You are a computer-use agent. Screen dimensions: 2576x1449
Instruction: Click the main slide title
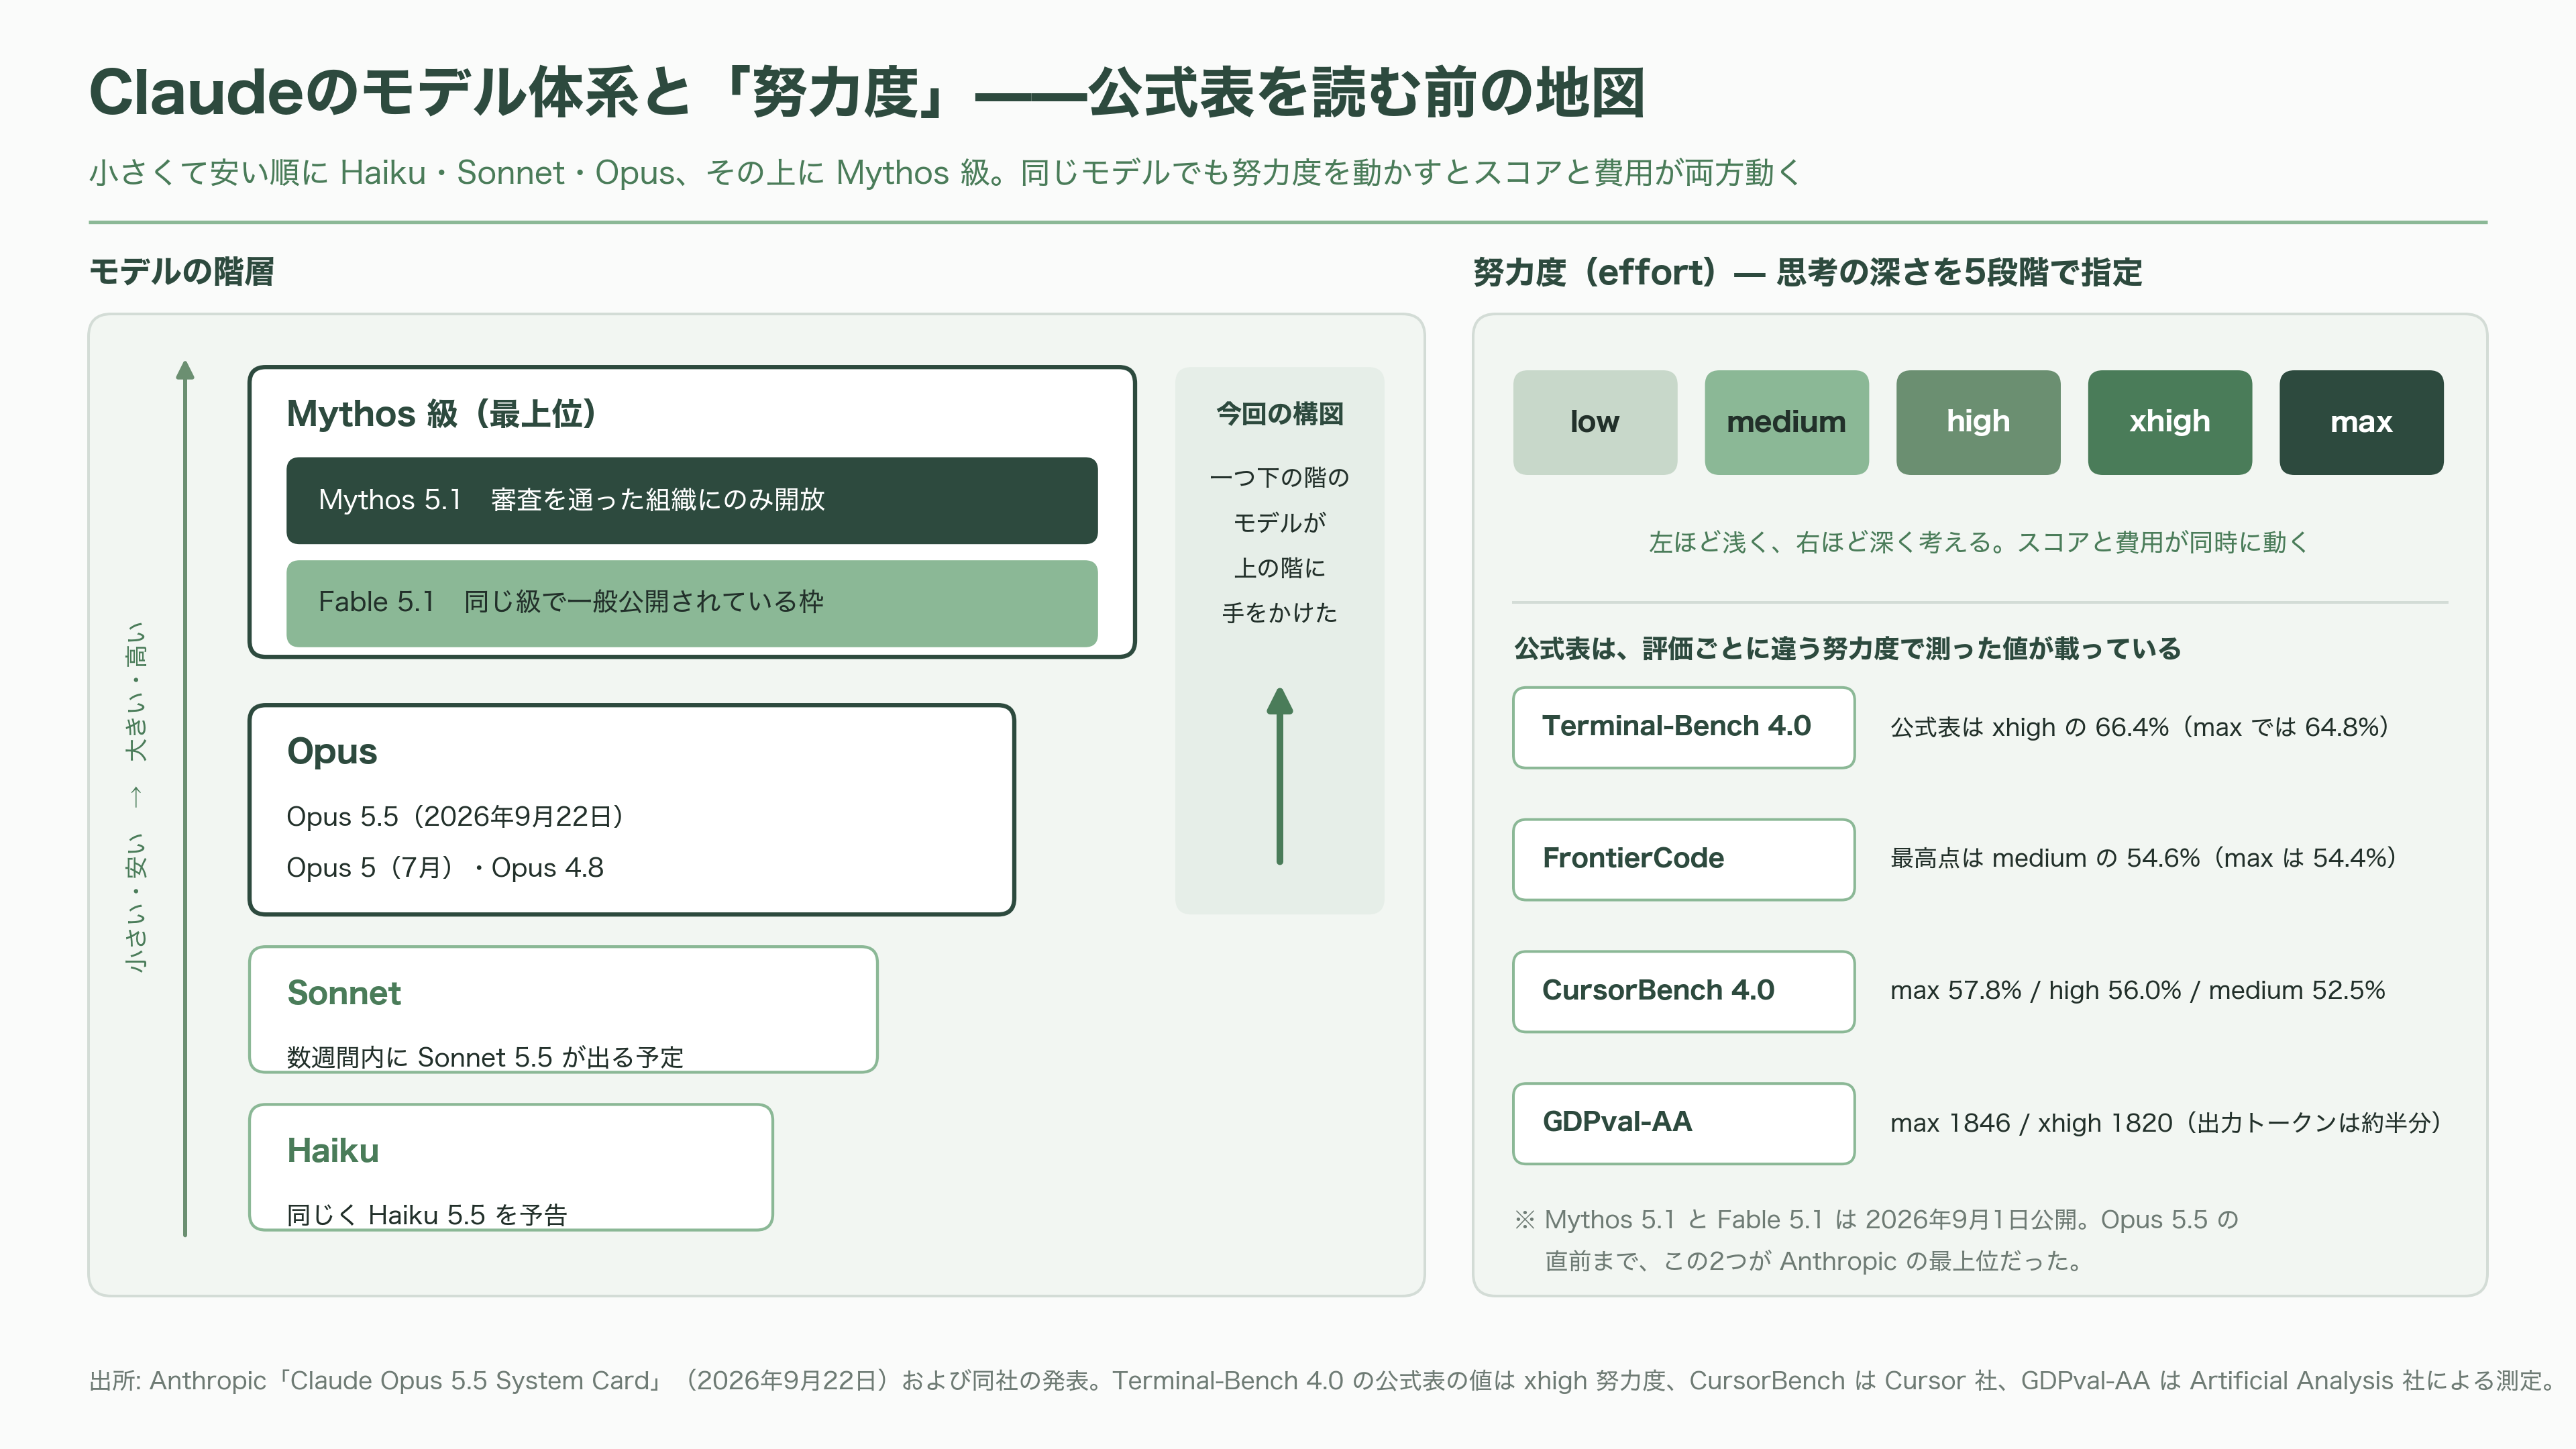[x=867, y=93]
